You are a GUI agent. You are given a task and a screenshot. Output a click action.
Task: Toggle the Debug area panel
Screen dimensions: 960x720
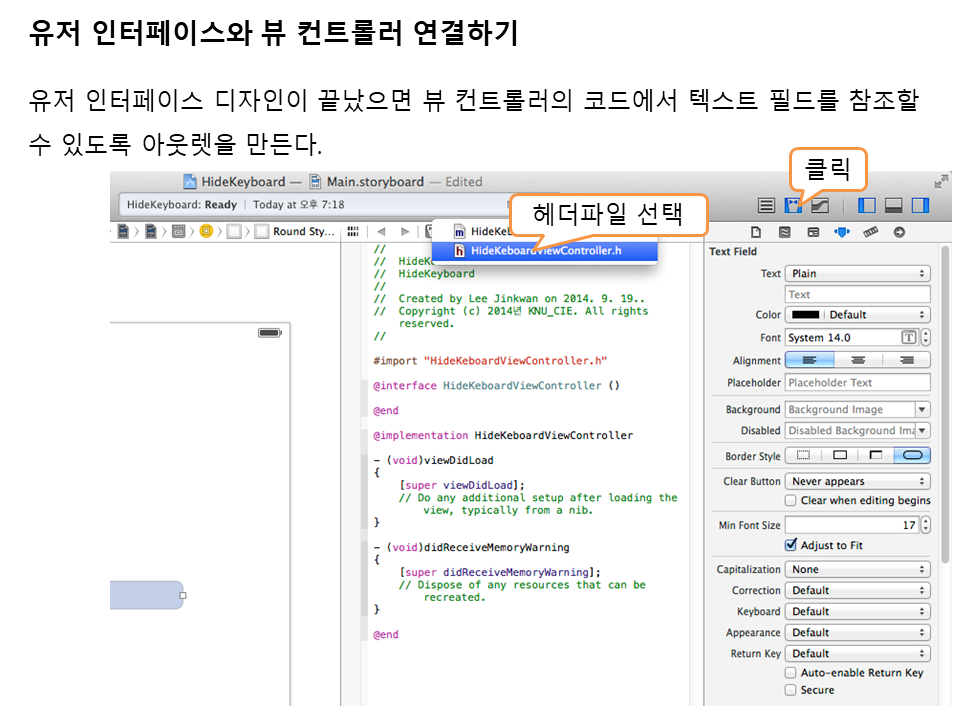pyautogui.click(x=894, y=206)
